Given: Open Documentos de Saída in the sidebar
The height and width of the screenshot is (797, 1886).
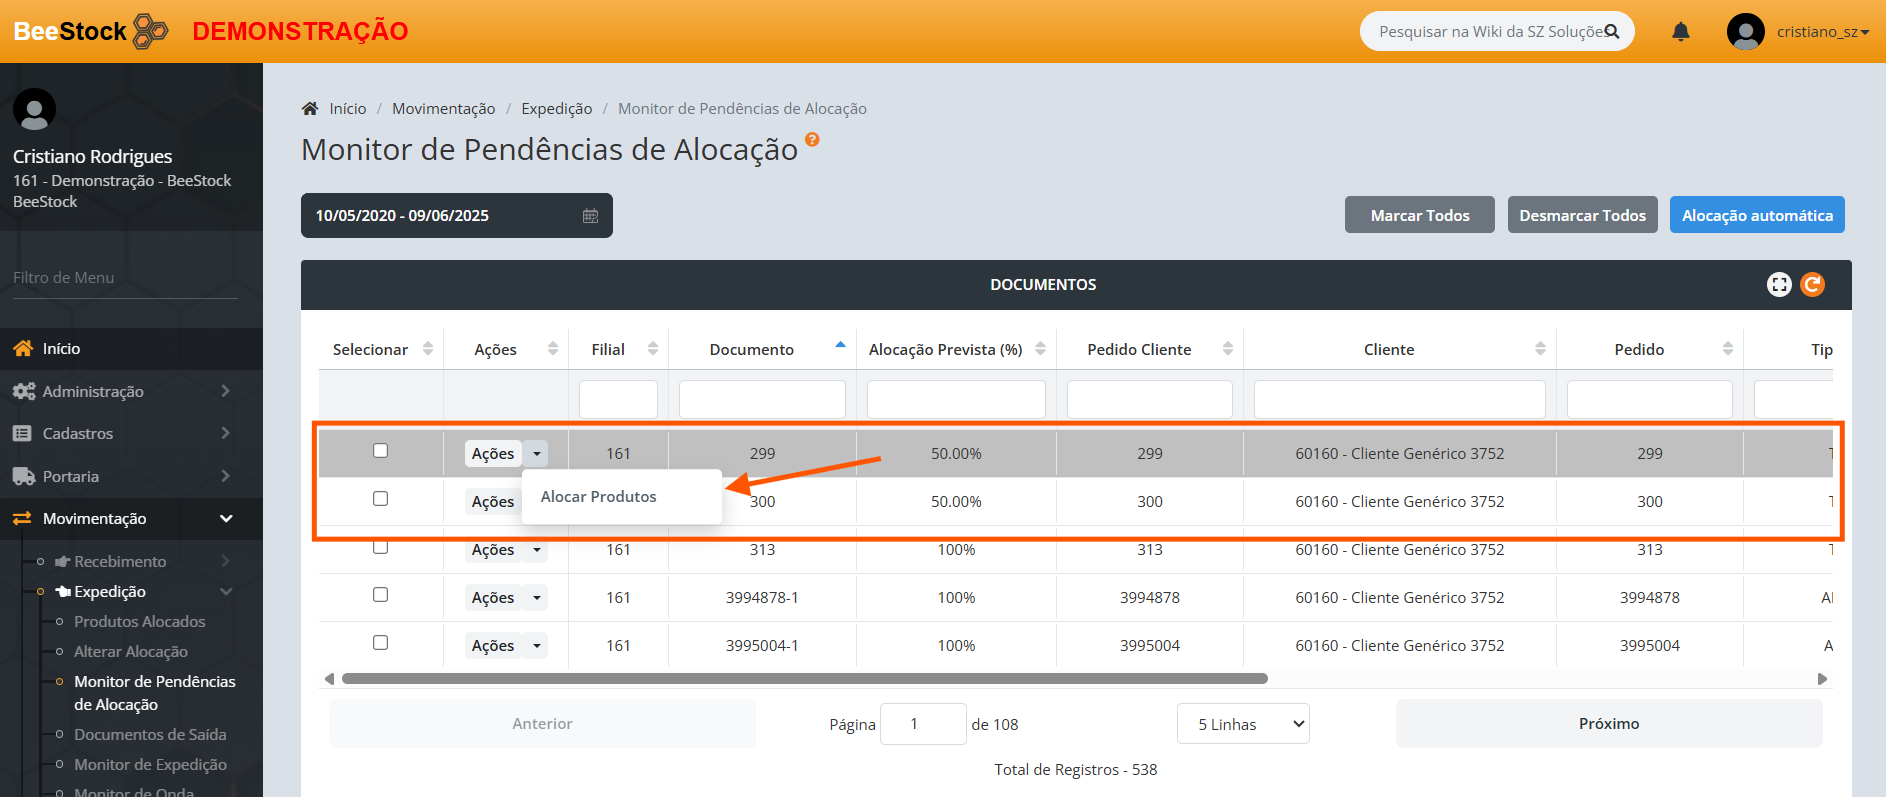Looking at the screenshot, I should [x=150, y=734].
